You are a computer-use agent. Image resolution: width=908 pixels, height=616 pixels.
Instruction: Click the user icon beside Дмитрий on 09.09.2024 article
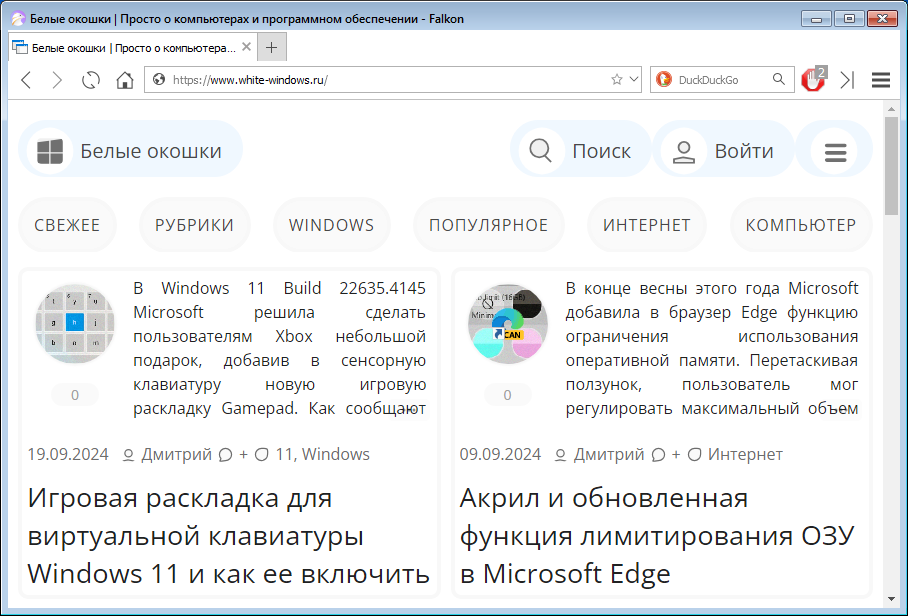pos(561,455)
